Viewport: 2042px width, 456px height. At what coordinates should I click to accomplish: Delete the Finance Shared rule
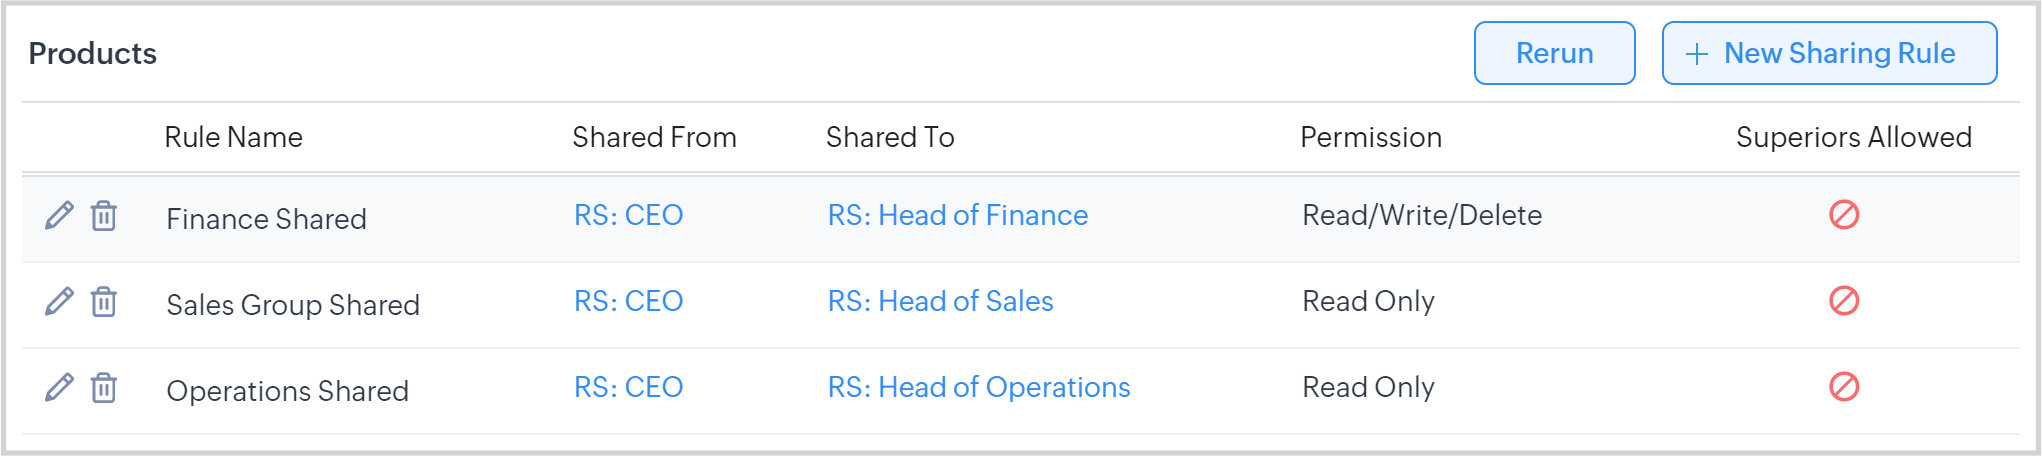(x=104, y=215)
